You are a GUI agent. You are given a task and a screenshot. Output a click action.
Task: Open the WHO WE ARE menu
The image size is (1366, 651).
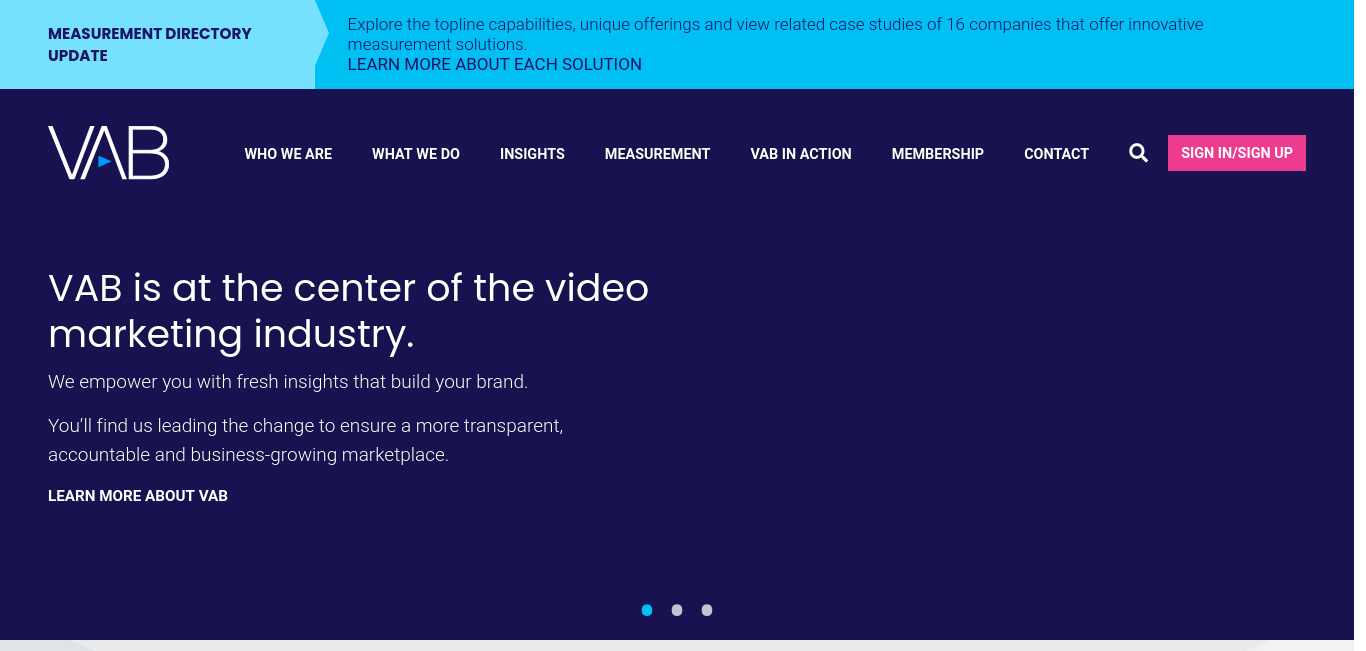click(x=288, y=154)
